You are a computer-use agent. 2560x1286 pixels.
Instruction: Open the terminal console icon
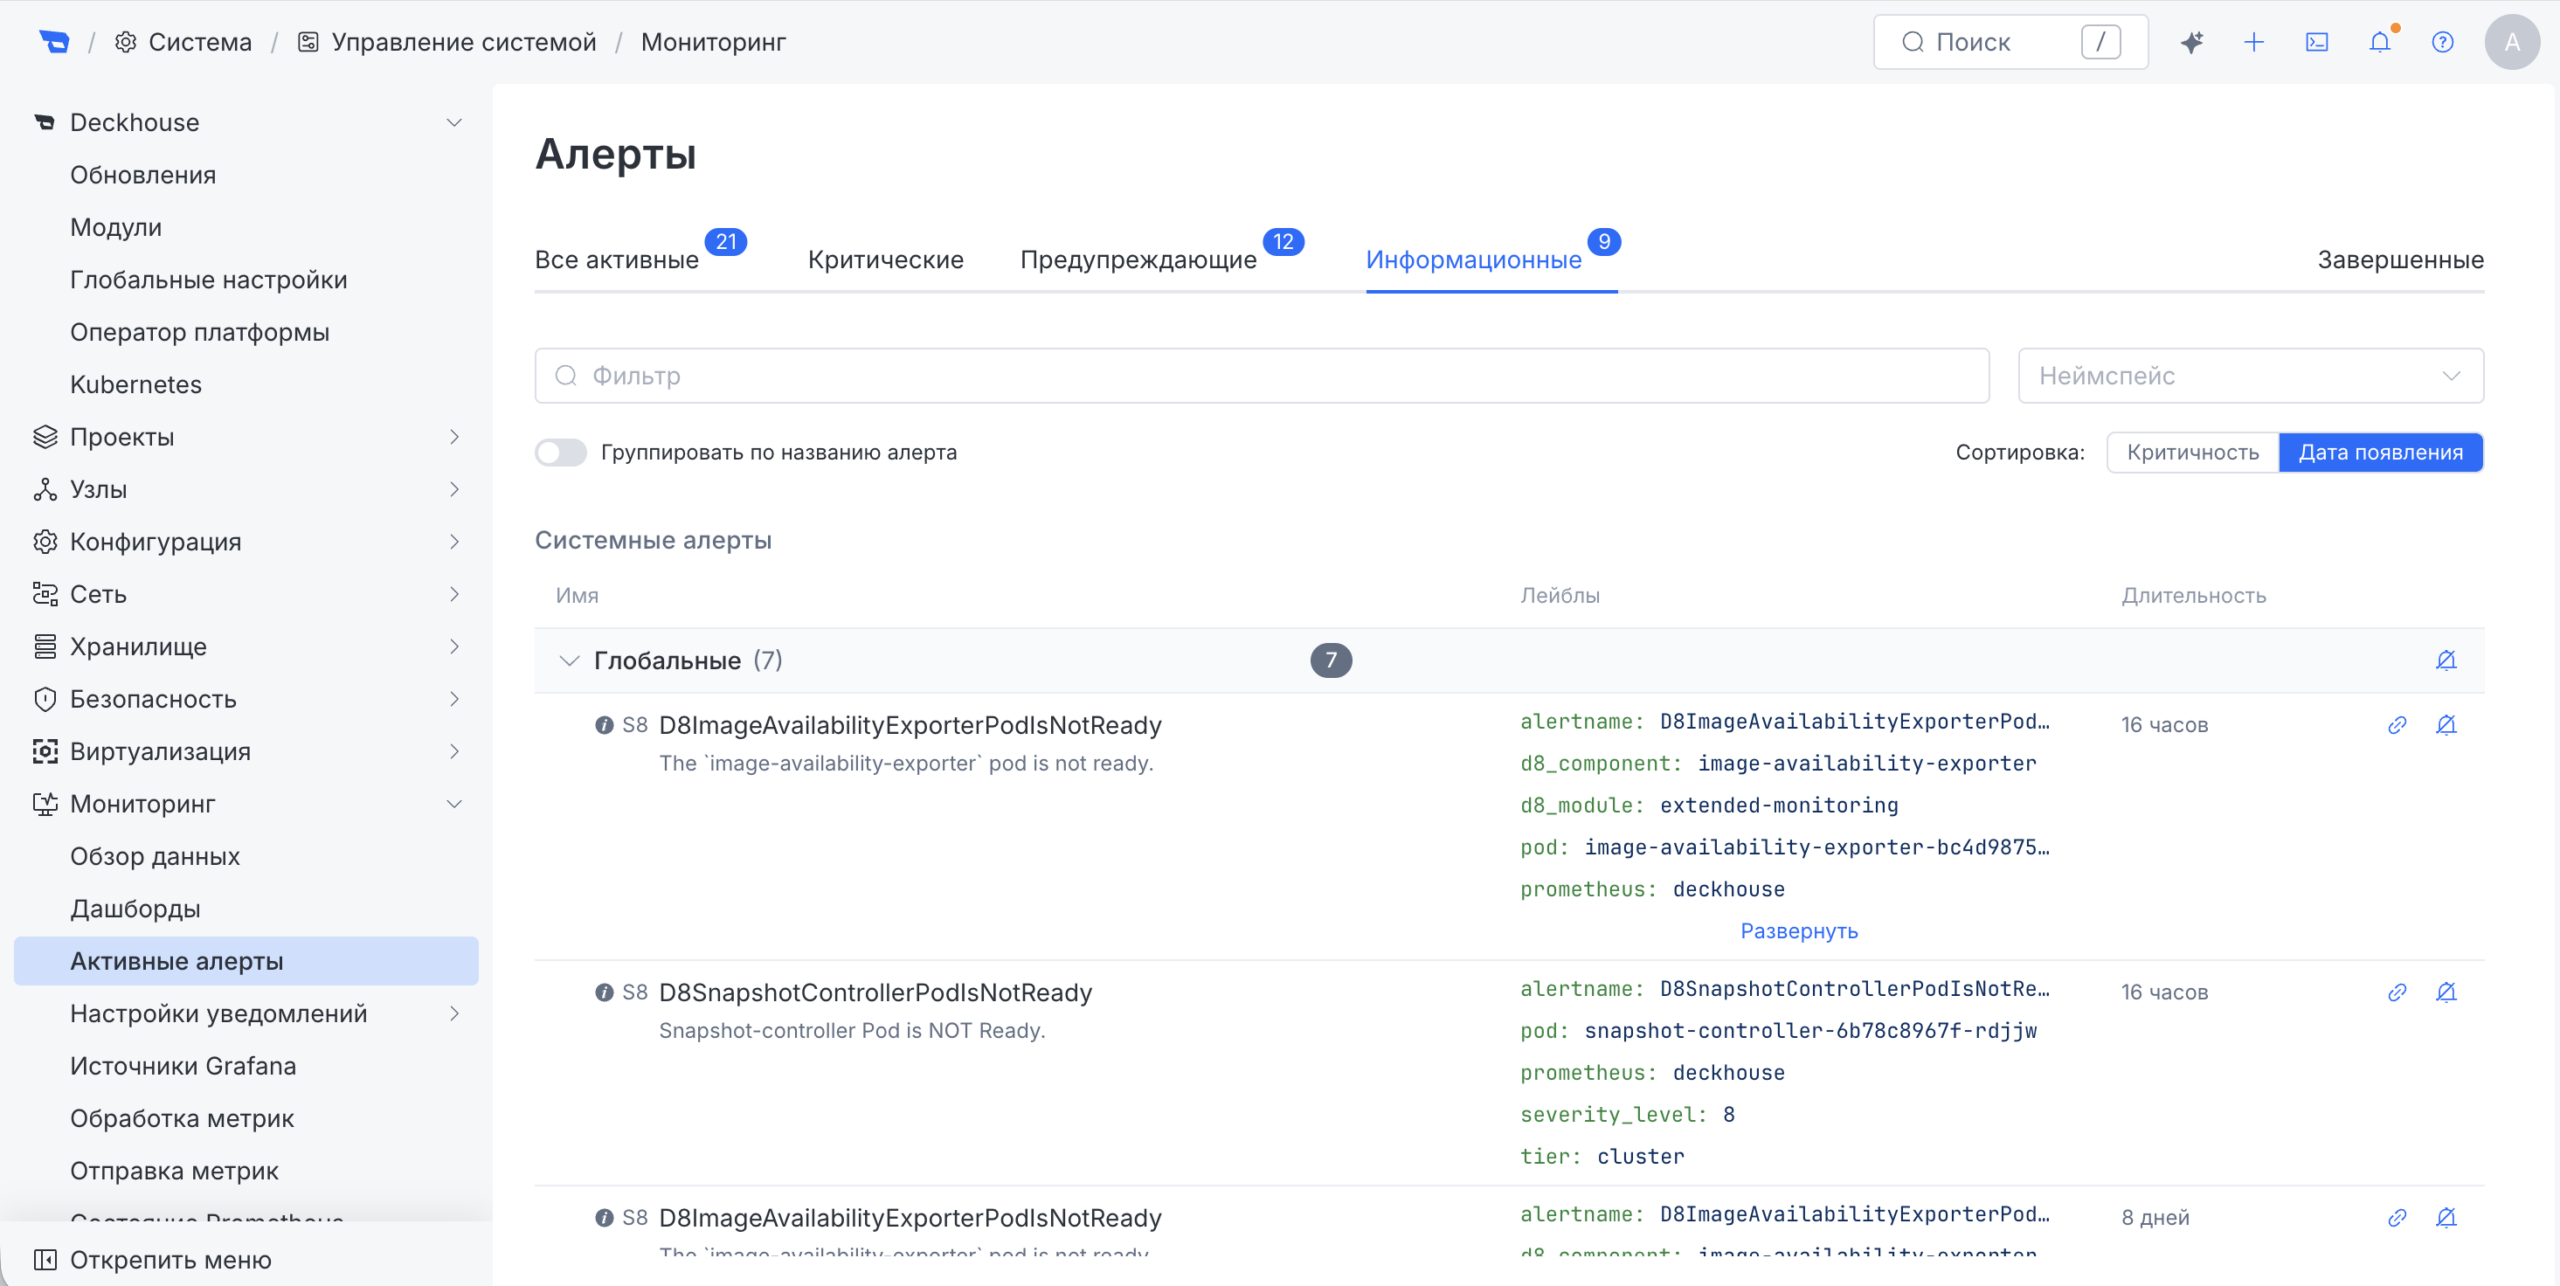(2317, 42)
